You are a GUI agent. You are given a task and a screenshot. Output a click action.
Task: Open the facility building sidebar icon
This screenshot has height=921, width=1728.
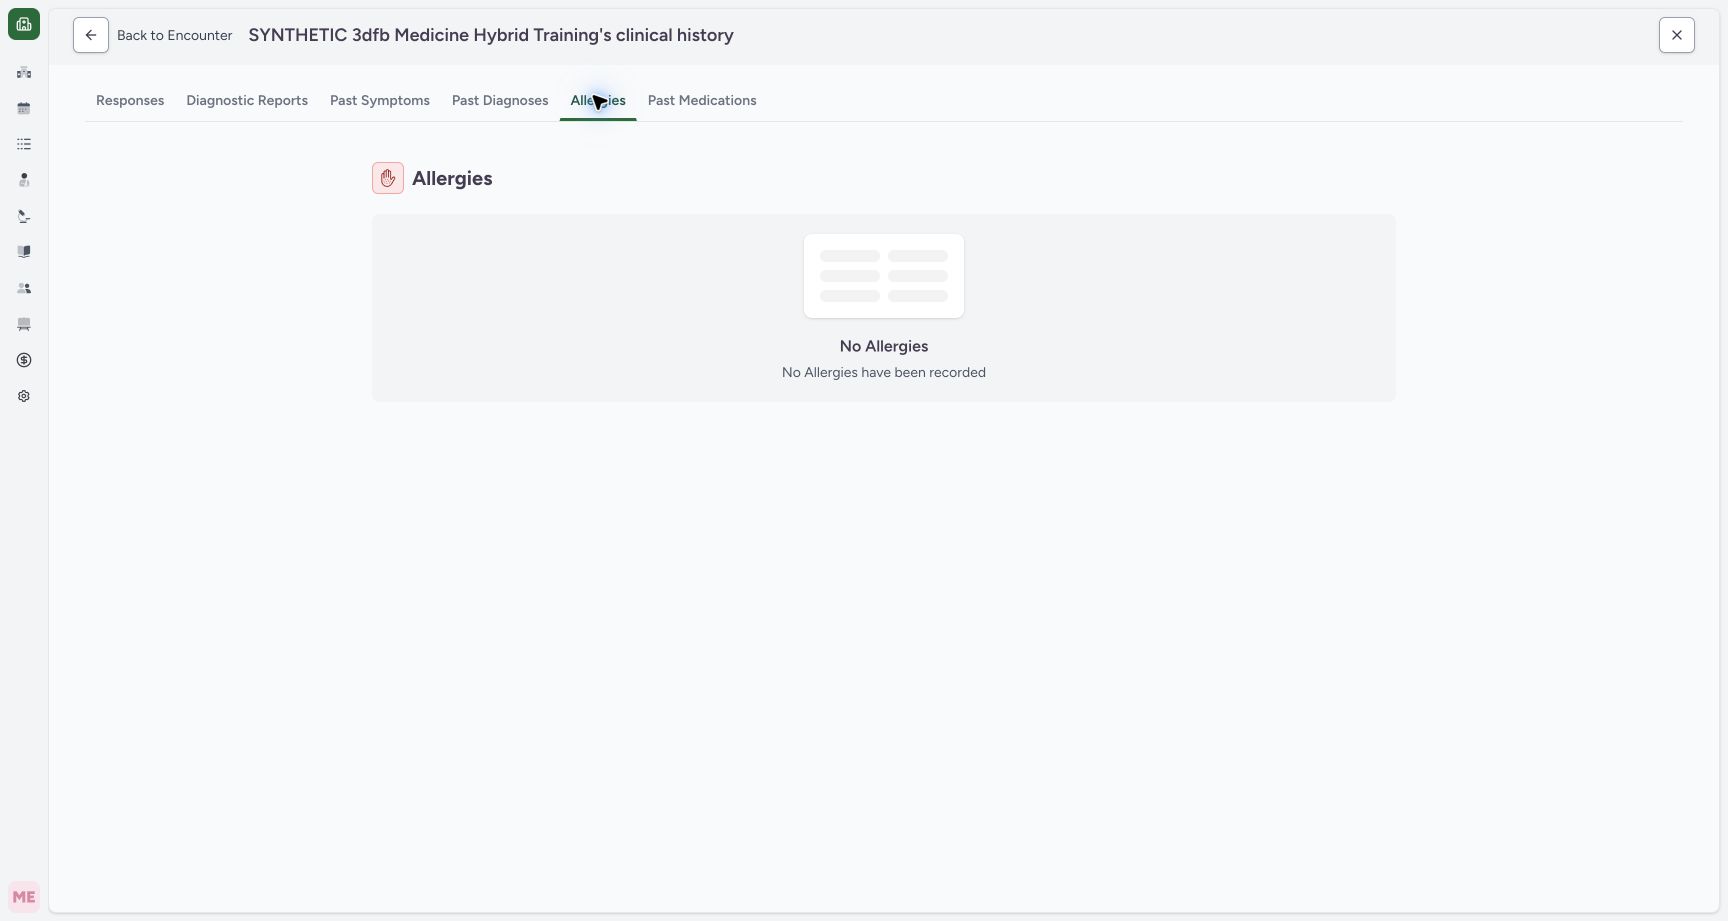point(24,72)
